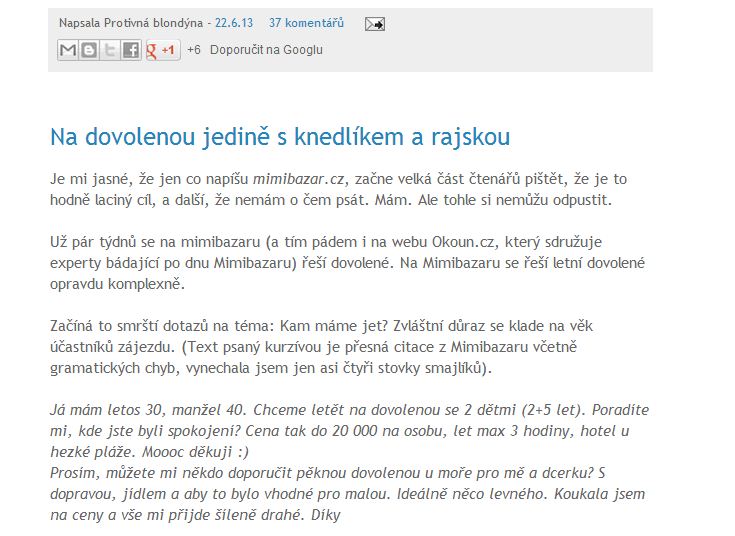Open the 22.6.13 date link

(x=234, y=23)
